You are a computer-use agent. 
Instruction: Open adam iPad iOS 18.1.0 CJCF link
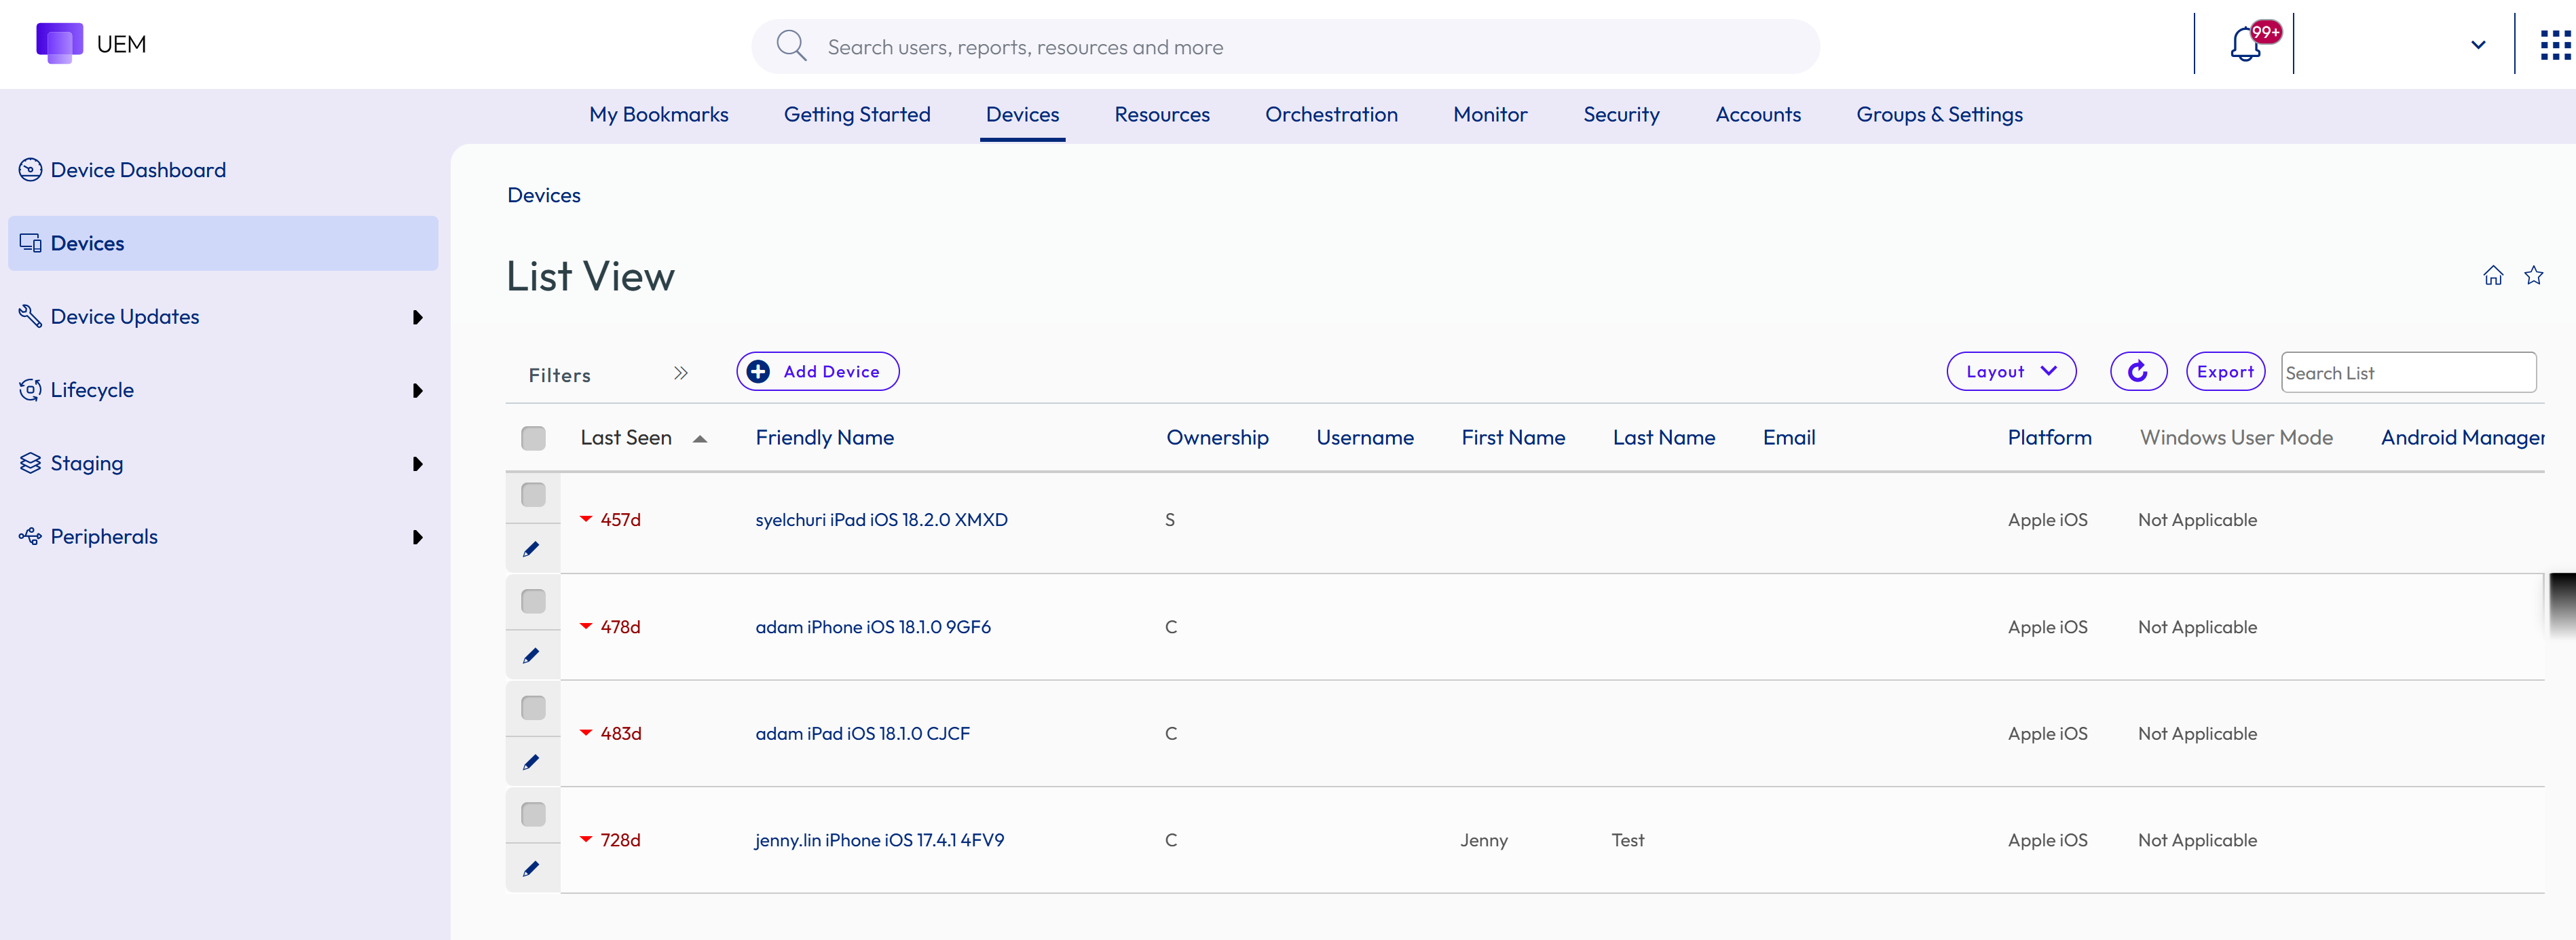tap(862, 733)
